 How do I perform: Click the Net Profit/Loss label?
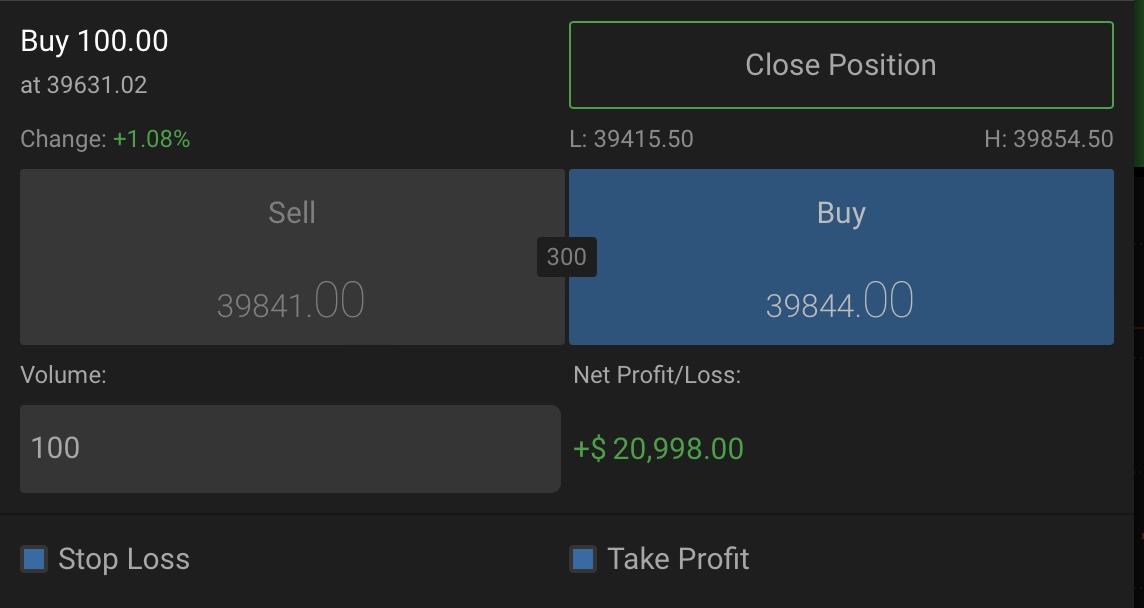[x=657, y=375]
